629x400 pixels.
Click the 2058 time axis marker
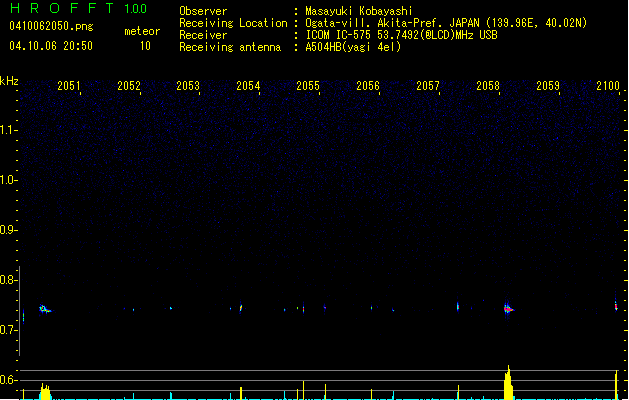click(x=488, y=86)
